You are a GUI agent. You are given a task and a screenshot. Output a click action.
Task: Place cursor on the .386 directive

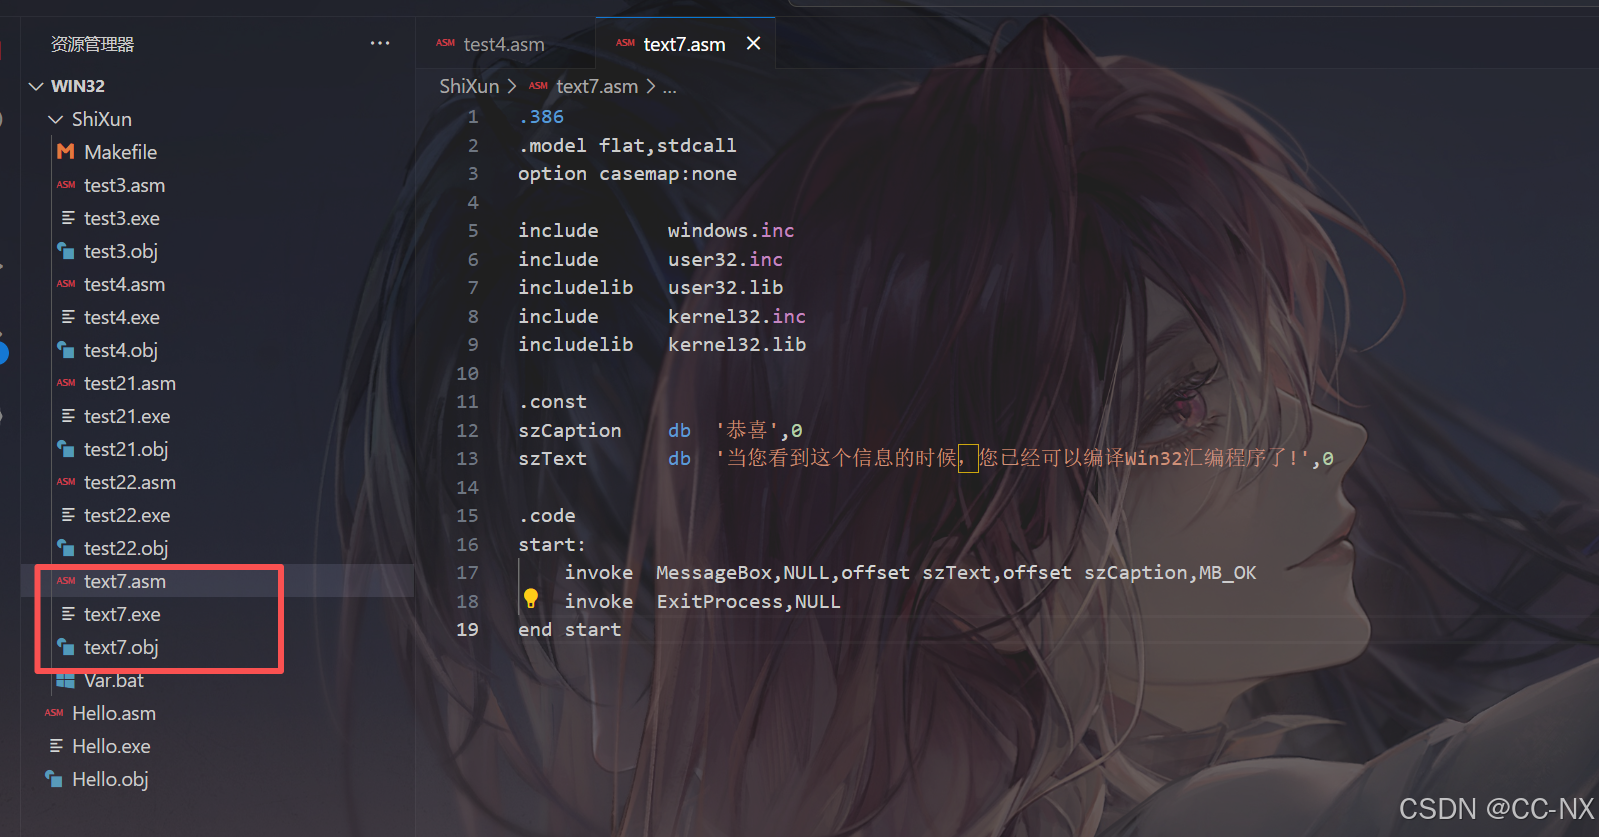(541, 117)
